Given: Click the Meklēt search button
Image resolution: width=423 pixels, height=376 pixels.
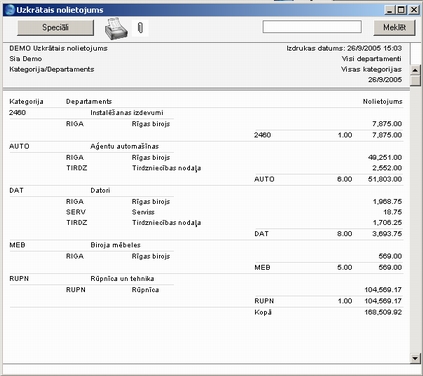Looking at the screenshot, I should [x=394, y=27].
